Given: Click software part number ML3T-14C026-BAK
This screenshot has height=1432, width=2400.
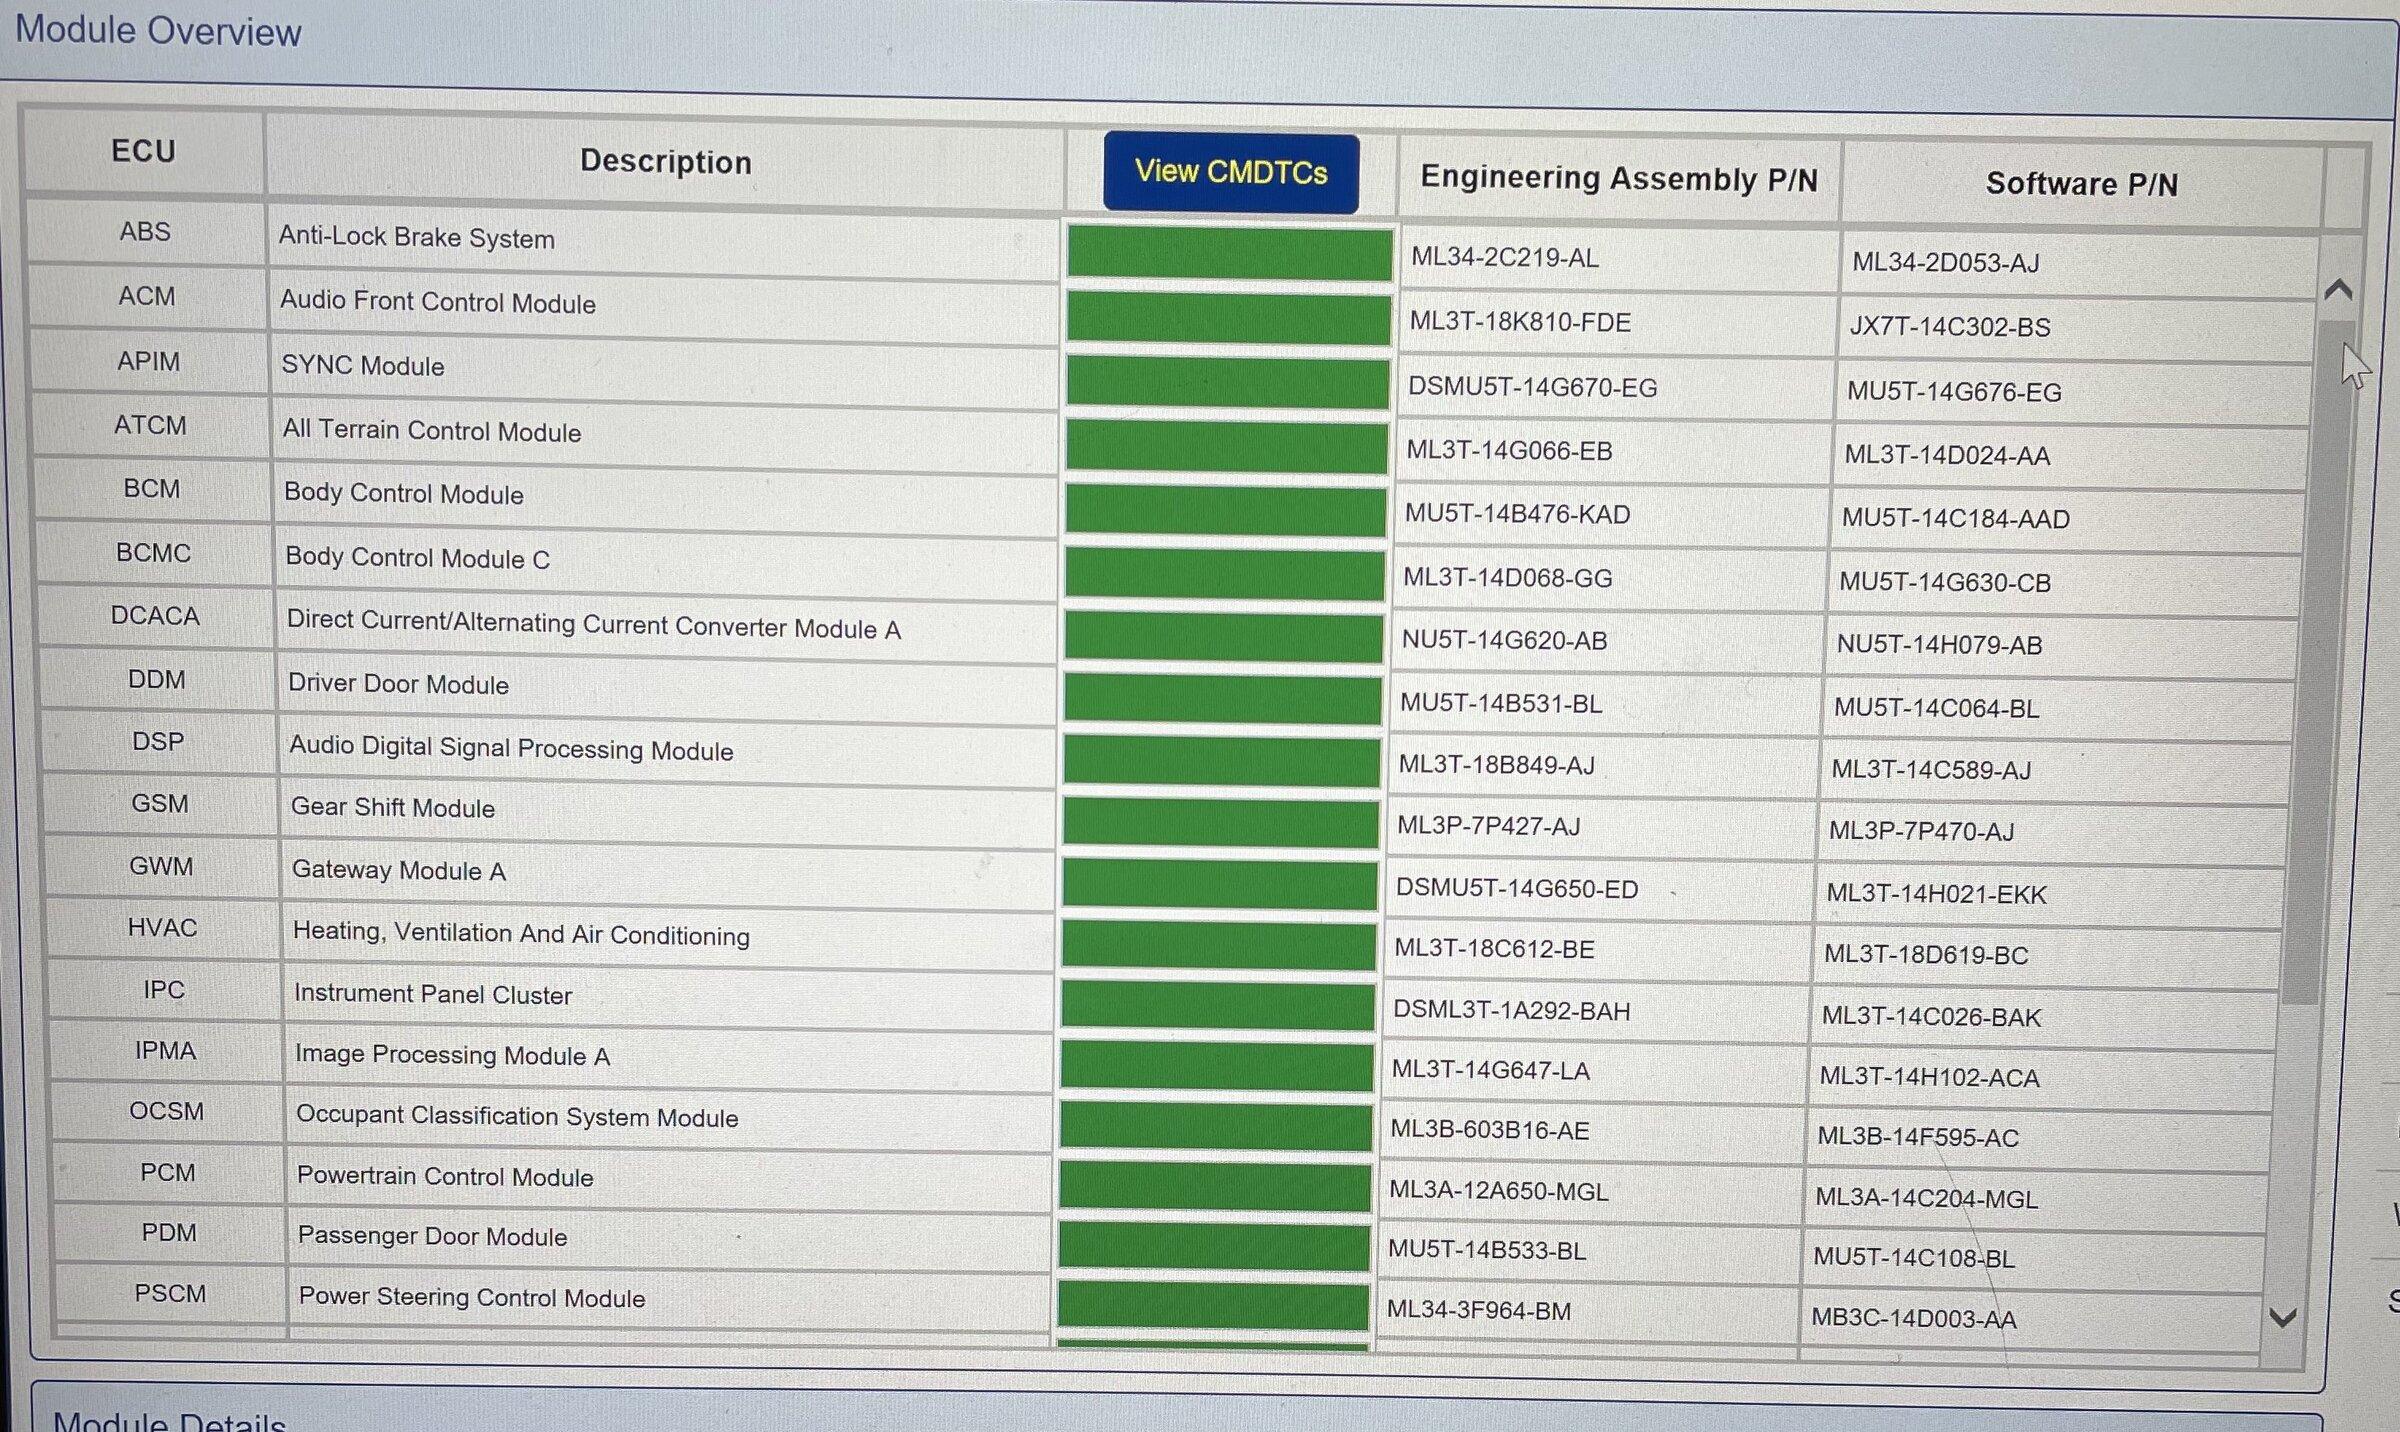Looking at the screenshot, I should [x=1932, y=1017].
